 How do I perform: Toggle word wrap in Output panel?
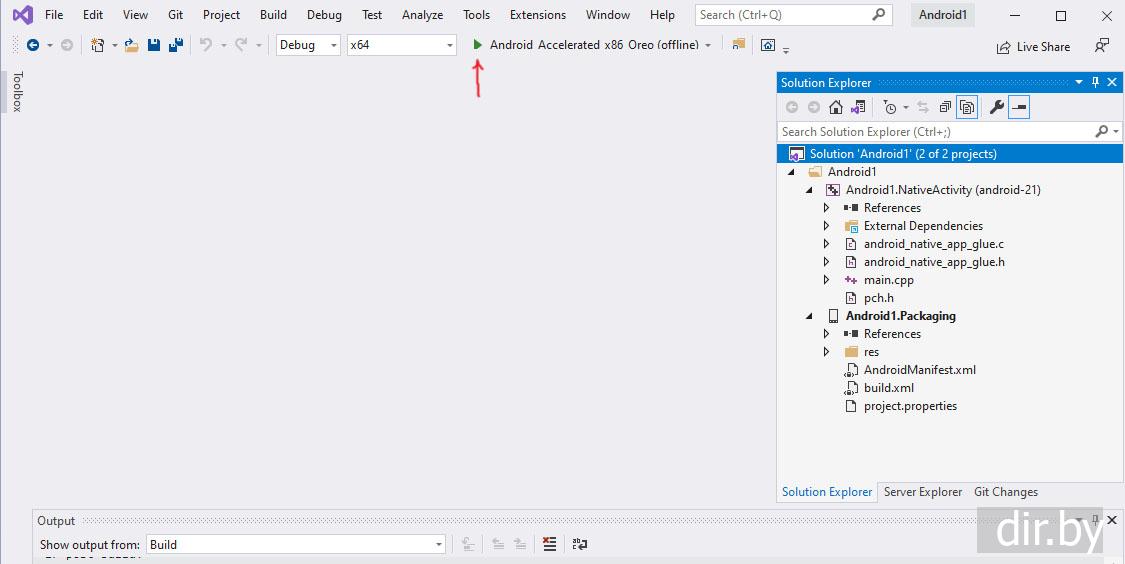tap(579, 544)
